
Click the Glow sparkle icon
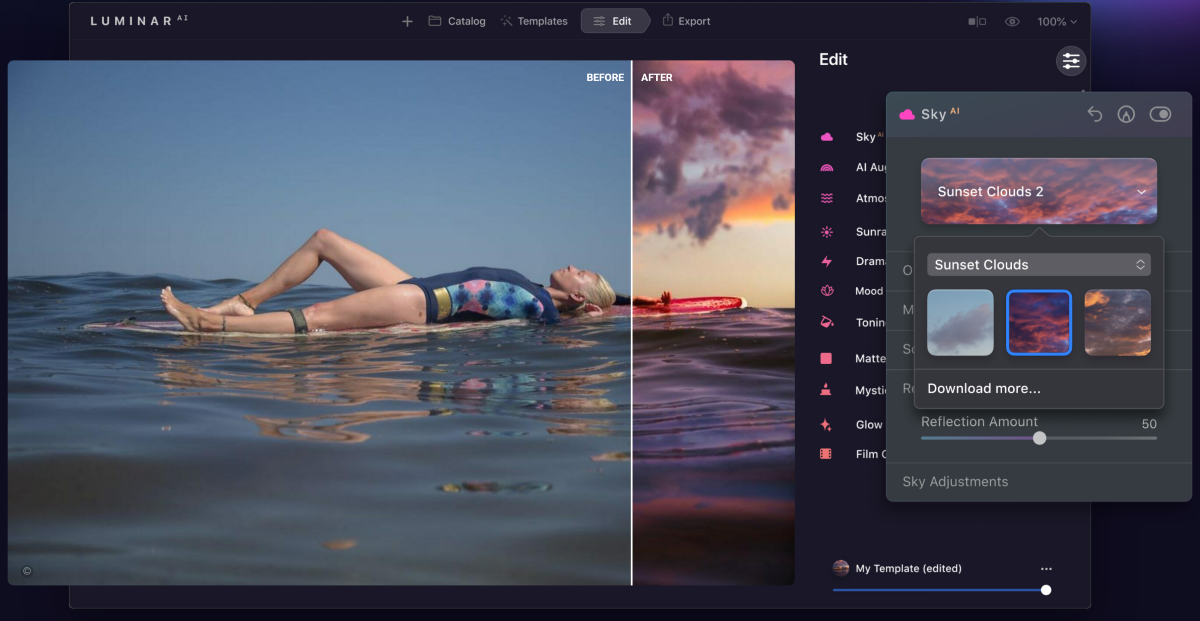[x=826, y=425]
